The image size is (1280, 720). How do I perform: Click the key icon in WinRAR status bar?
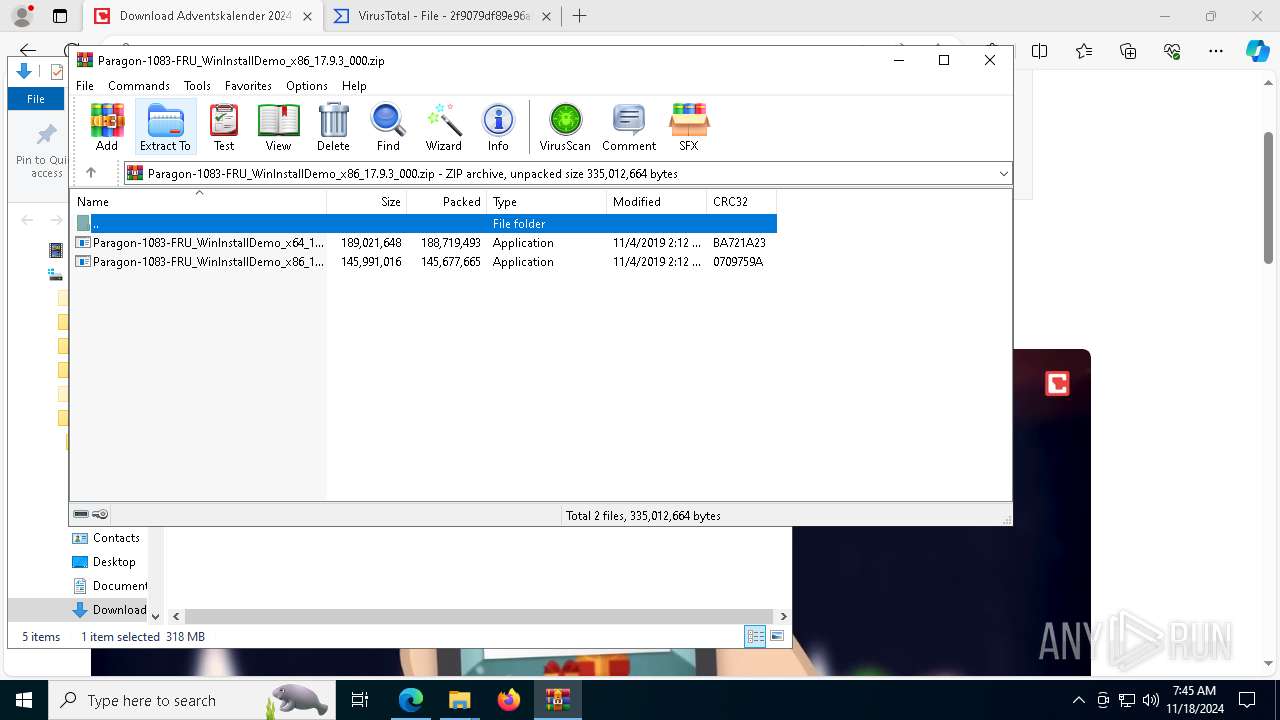pos(100,514)
